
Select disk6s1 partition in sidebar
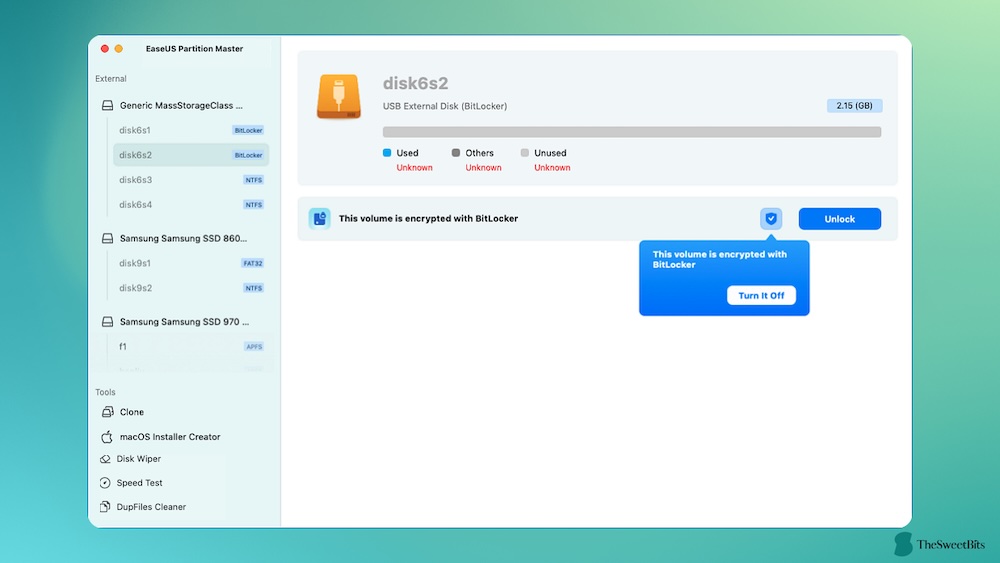pyautogui.click(x=191, y=130)
